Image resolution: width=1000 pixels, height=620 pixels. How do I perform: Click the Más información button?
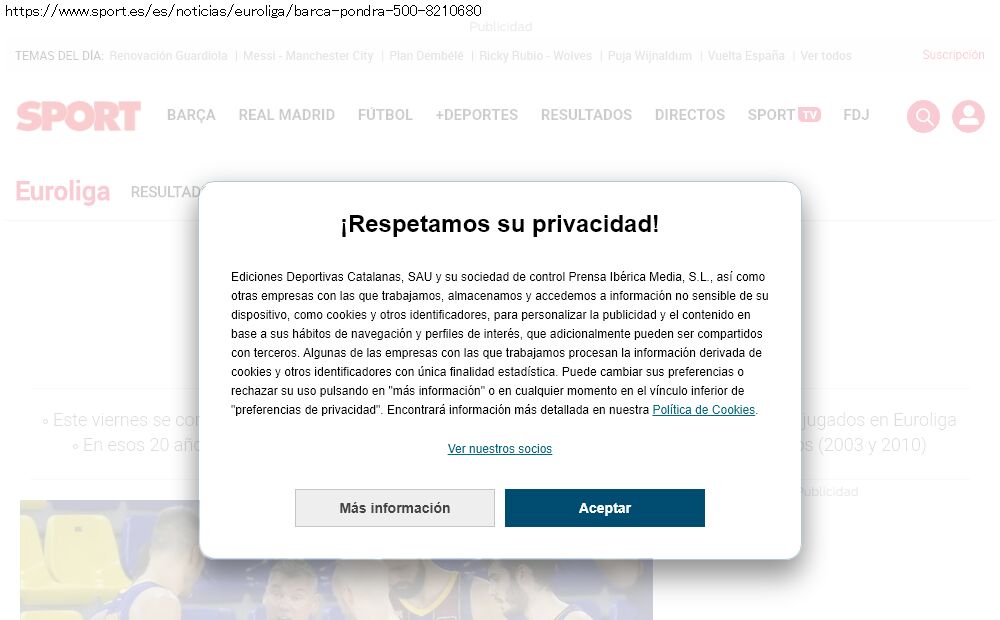(x=395, y=508)
